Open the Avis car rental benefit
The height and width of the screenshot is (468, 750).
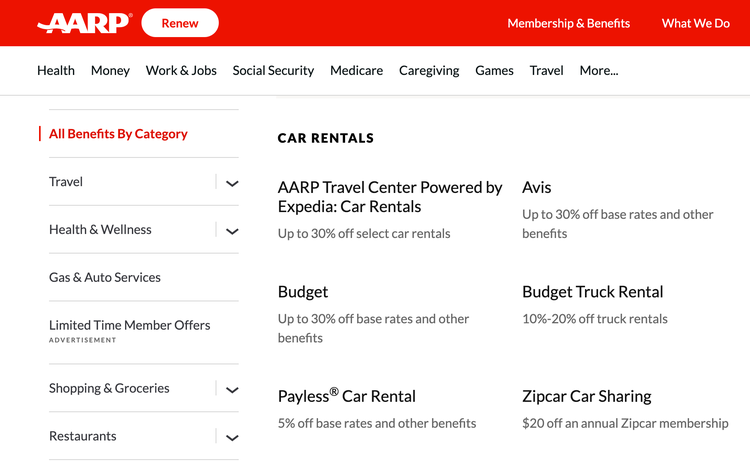pos(536,187)
